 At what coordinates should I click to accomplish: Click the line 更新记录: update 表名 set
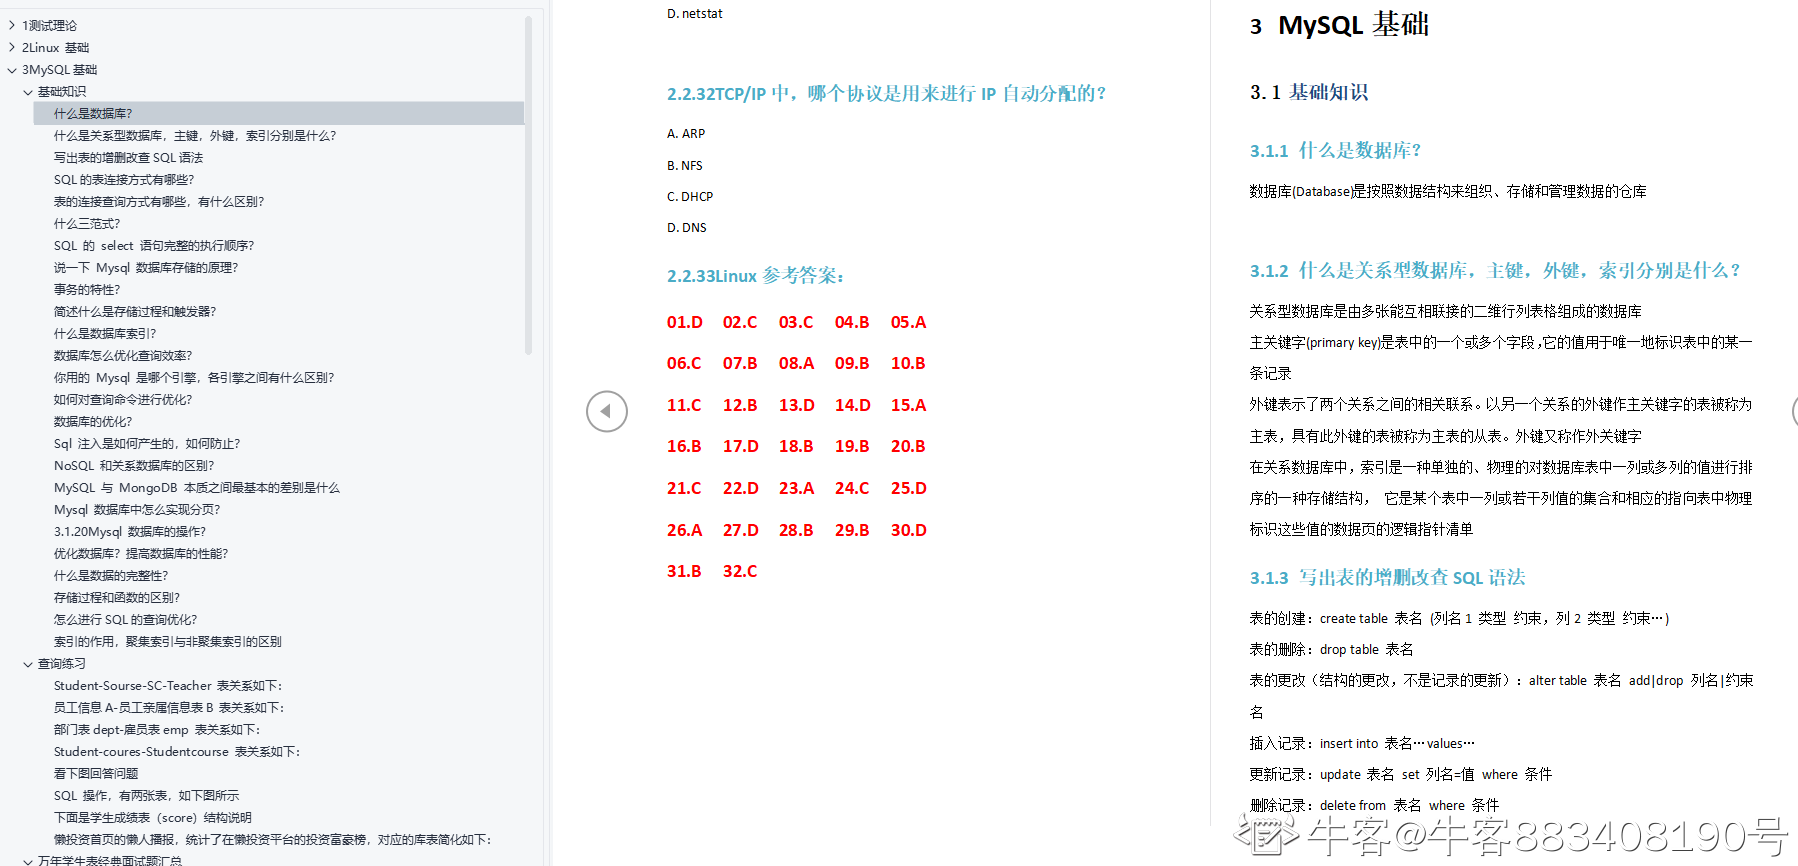pos(1400,775)
